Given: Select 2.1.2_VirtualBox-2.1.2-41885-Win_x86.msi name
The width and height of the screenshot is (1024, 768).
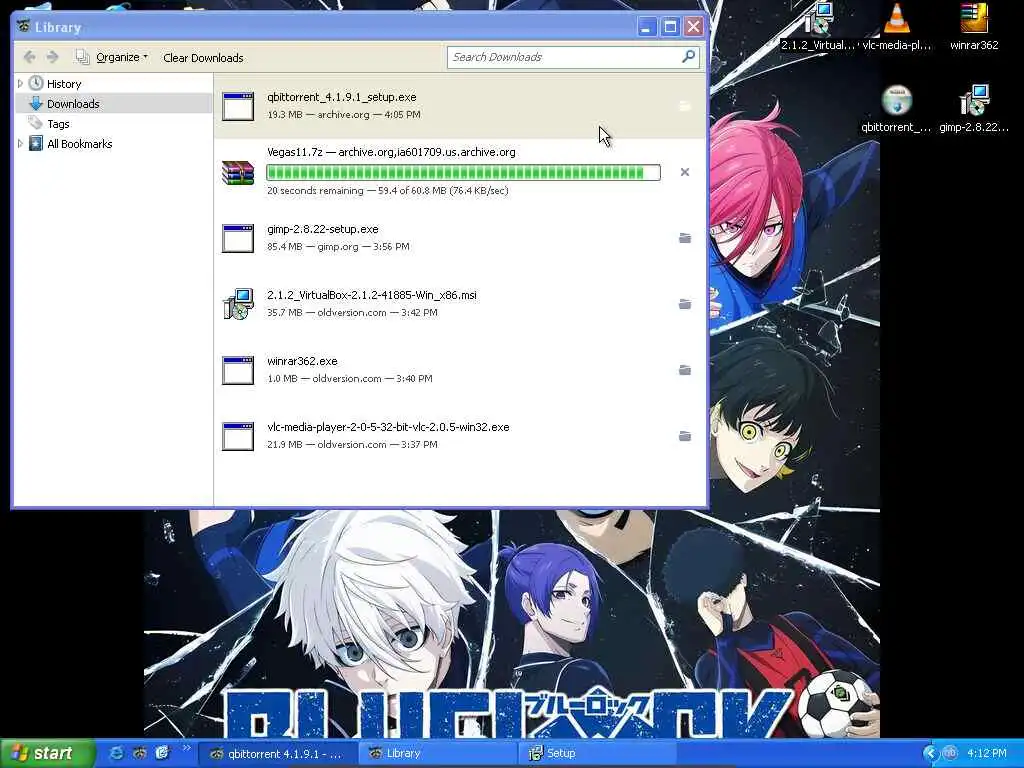Looking at the screenshot, I should [372, 295].
